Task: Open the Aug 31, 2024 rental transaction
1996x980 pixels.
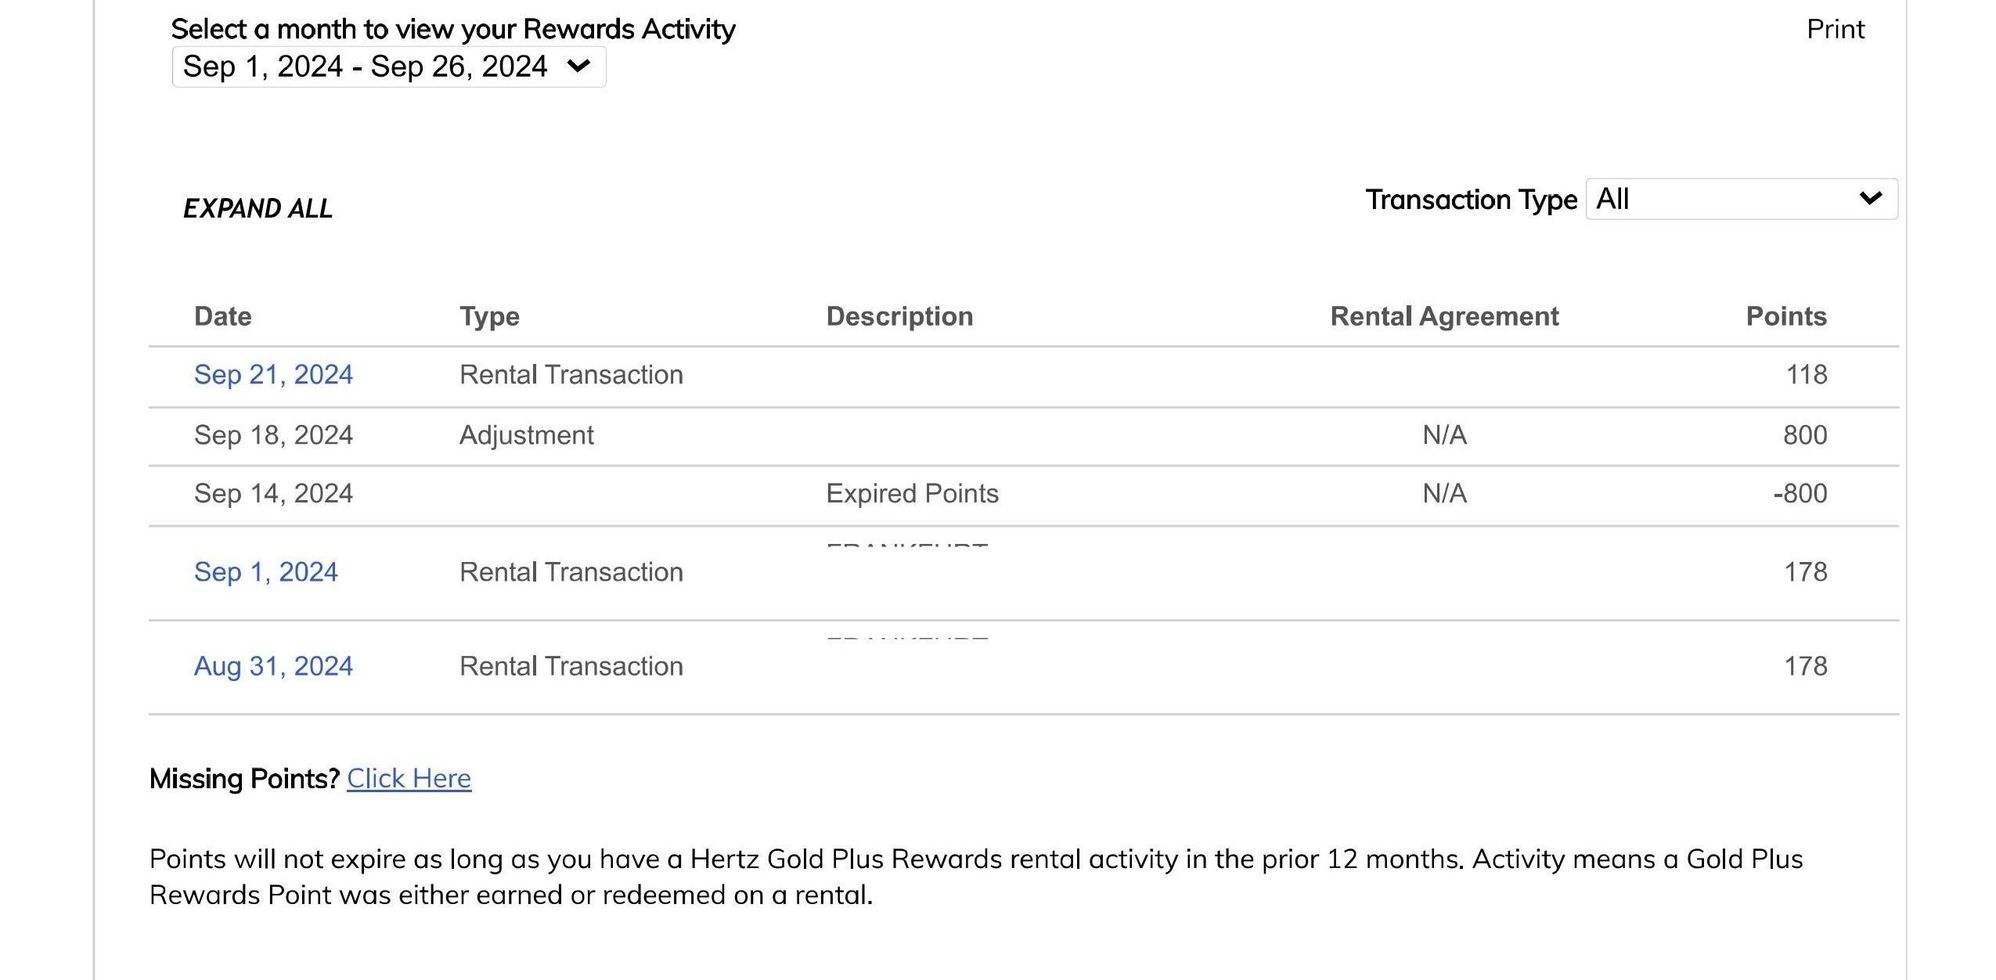Action: coord(273,666)
